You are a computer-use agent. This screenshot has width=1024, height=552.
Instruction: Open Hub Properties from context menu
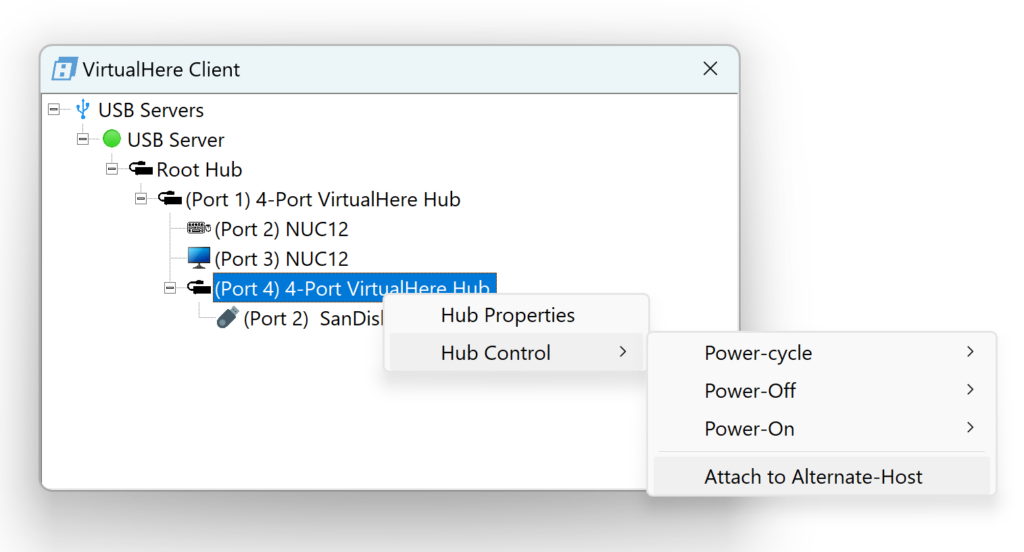tap(507, 315)
